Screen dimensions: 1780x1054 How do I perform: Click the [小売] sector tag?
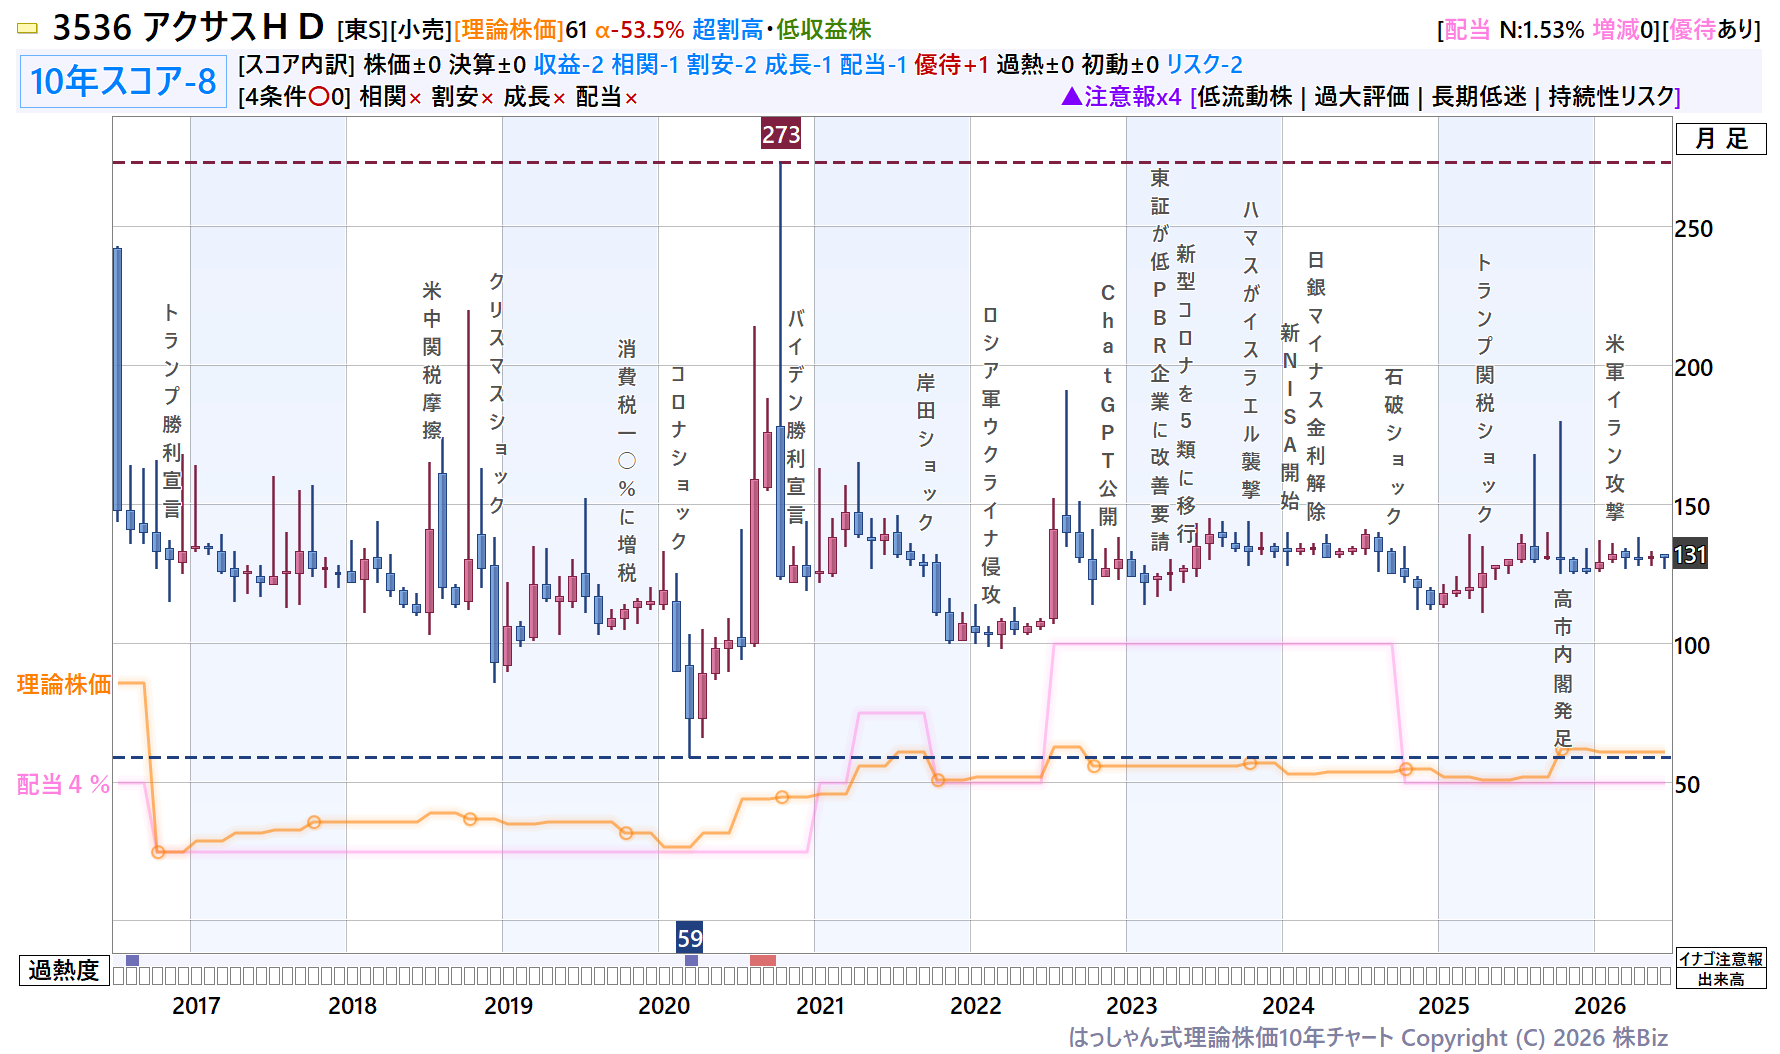point(421,30)
